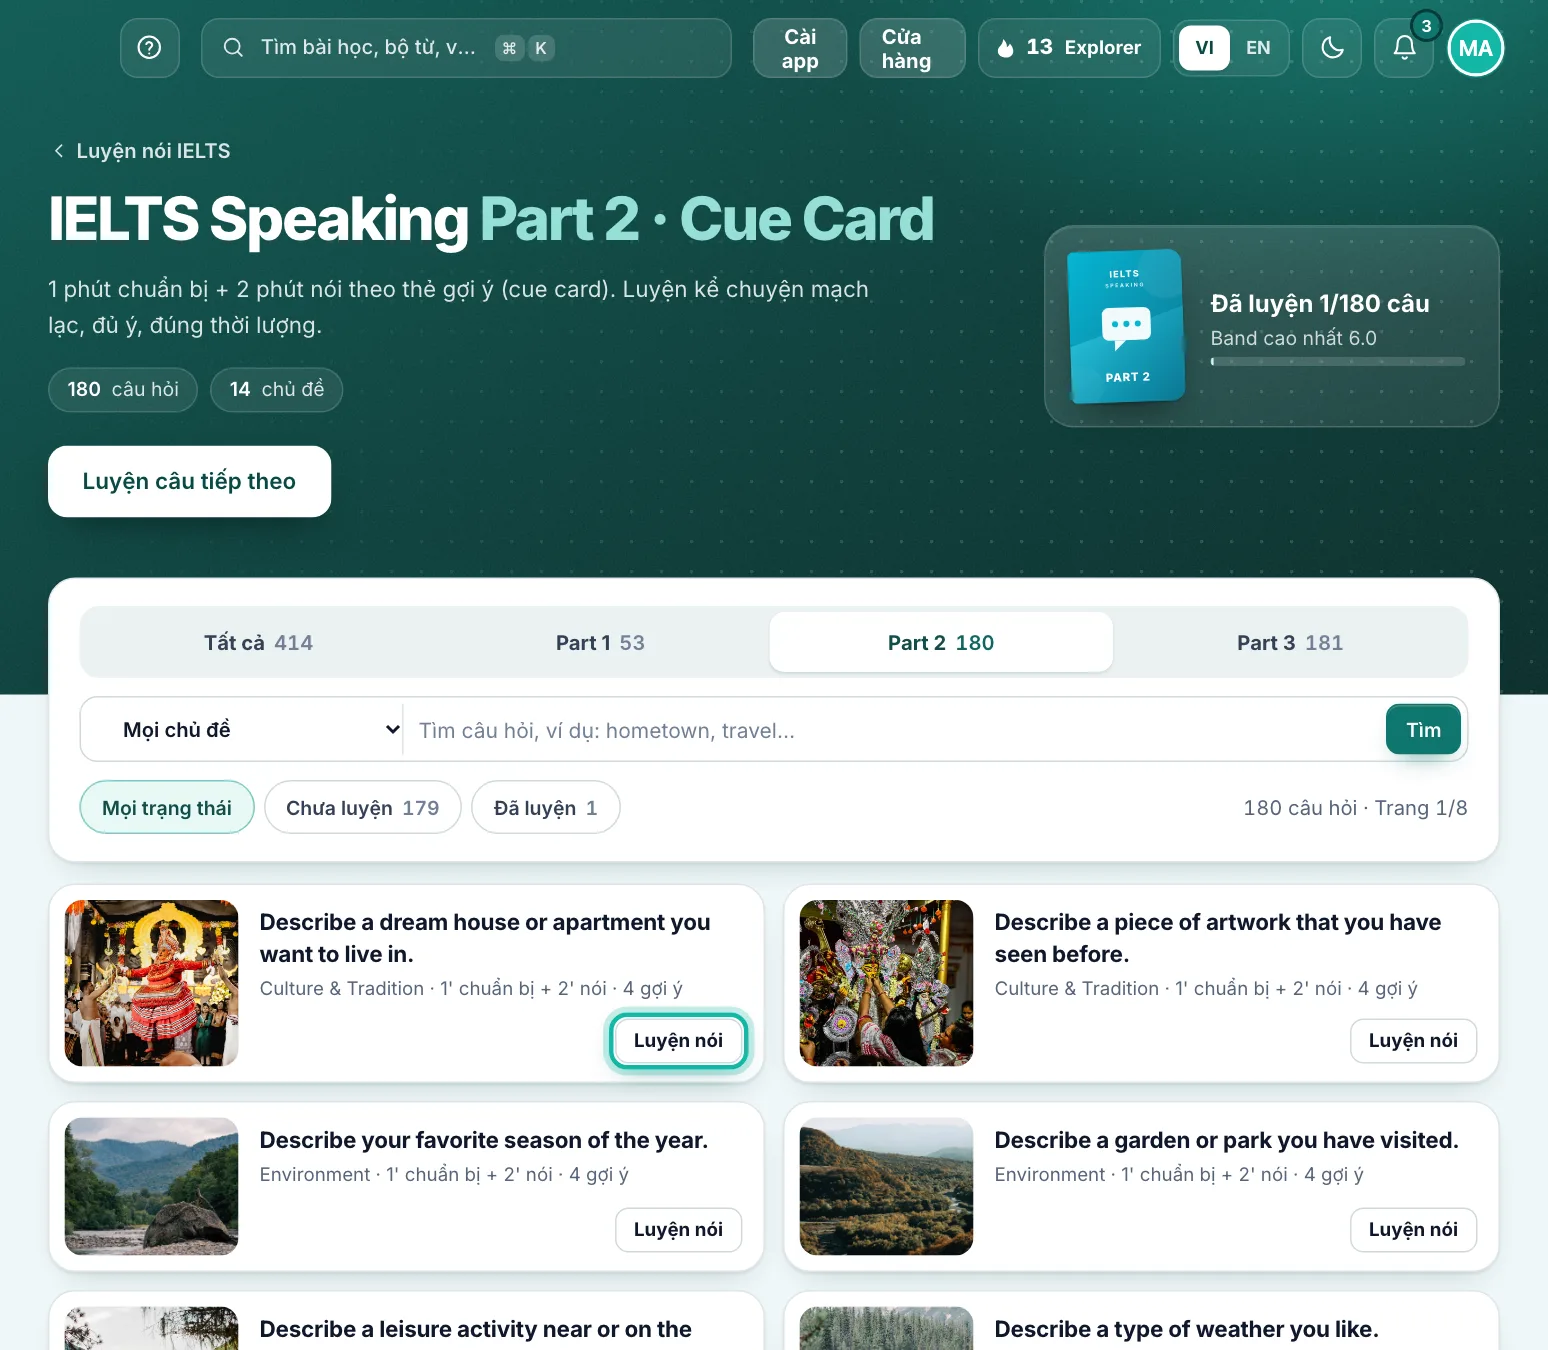Open the garden or park card thumbnail
Screen dimensions: 1548x1350
coord(886,1186)
